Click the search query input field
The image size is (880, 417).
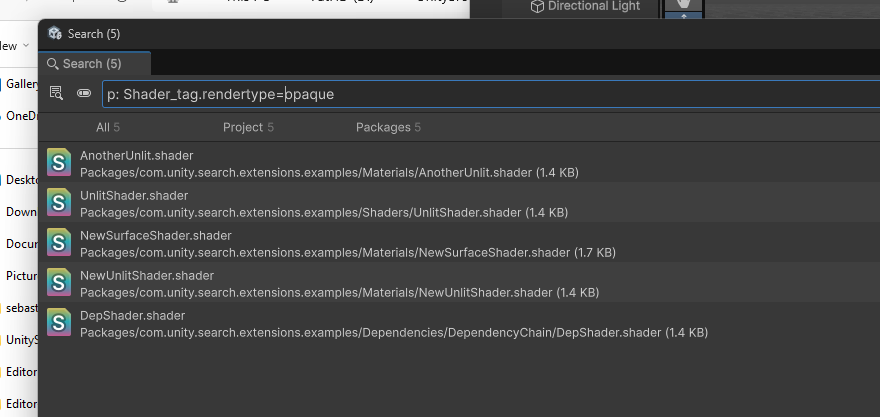480,94
